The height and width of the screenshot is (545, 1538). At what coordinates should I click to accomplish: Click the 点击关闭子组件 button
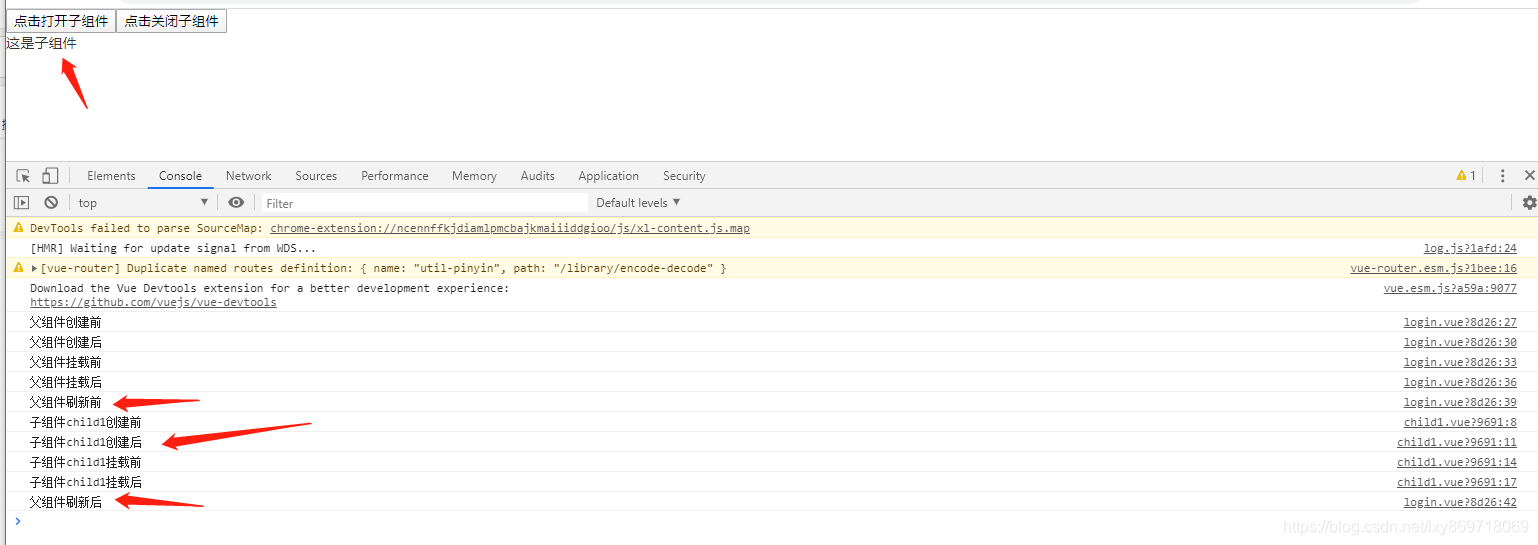[171, 21]
